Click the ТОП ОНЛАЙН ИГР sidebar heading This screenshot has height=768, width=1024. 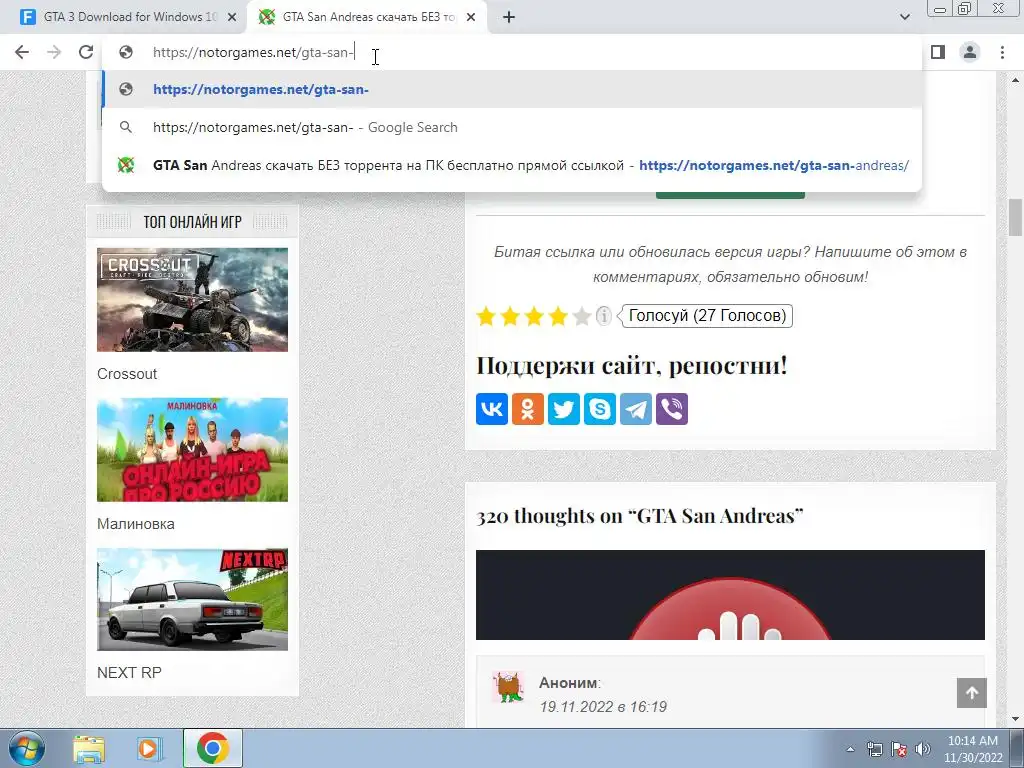pos(192,222)
